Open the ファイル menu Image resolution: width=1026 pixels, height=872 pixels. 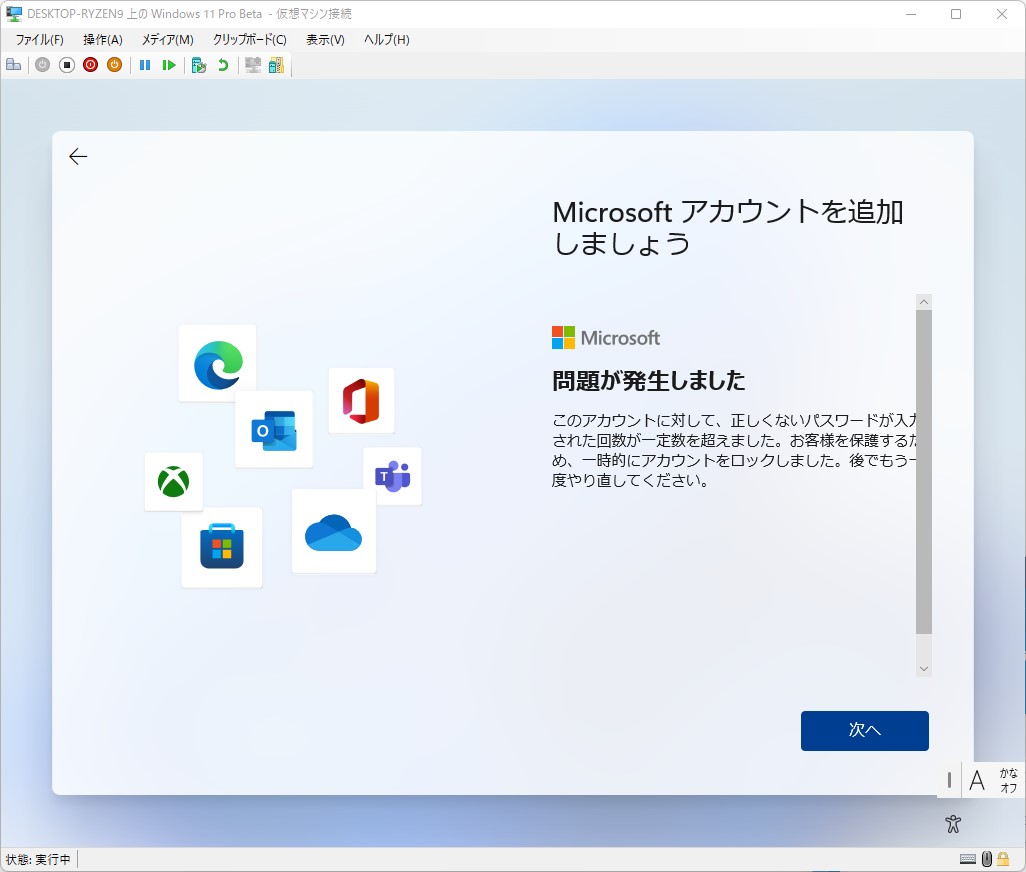[x=36, y=40]
